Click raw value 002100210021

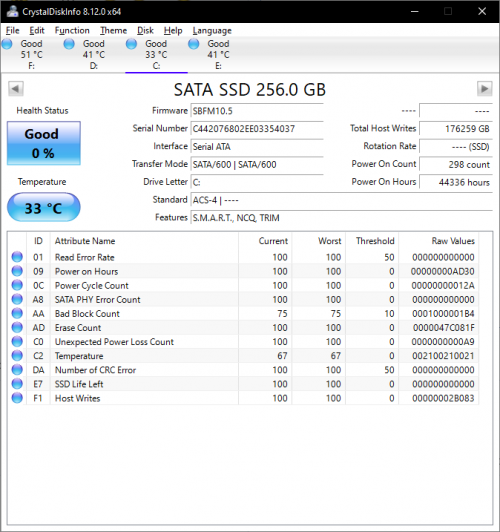click(x=443, y=356)
